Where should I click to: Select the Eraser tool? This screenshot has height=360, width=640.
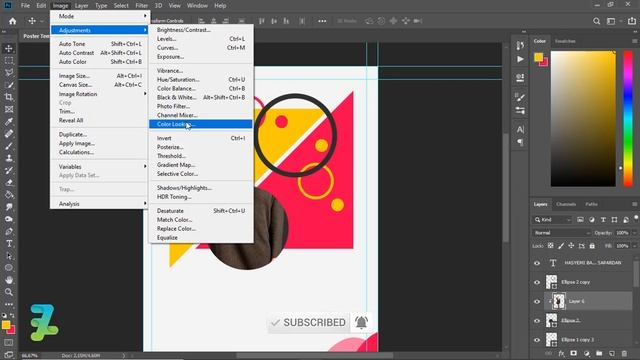9,182
